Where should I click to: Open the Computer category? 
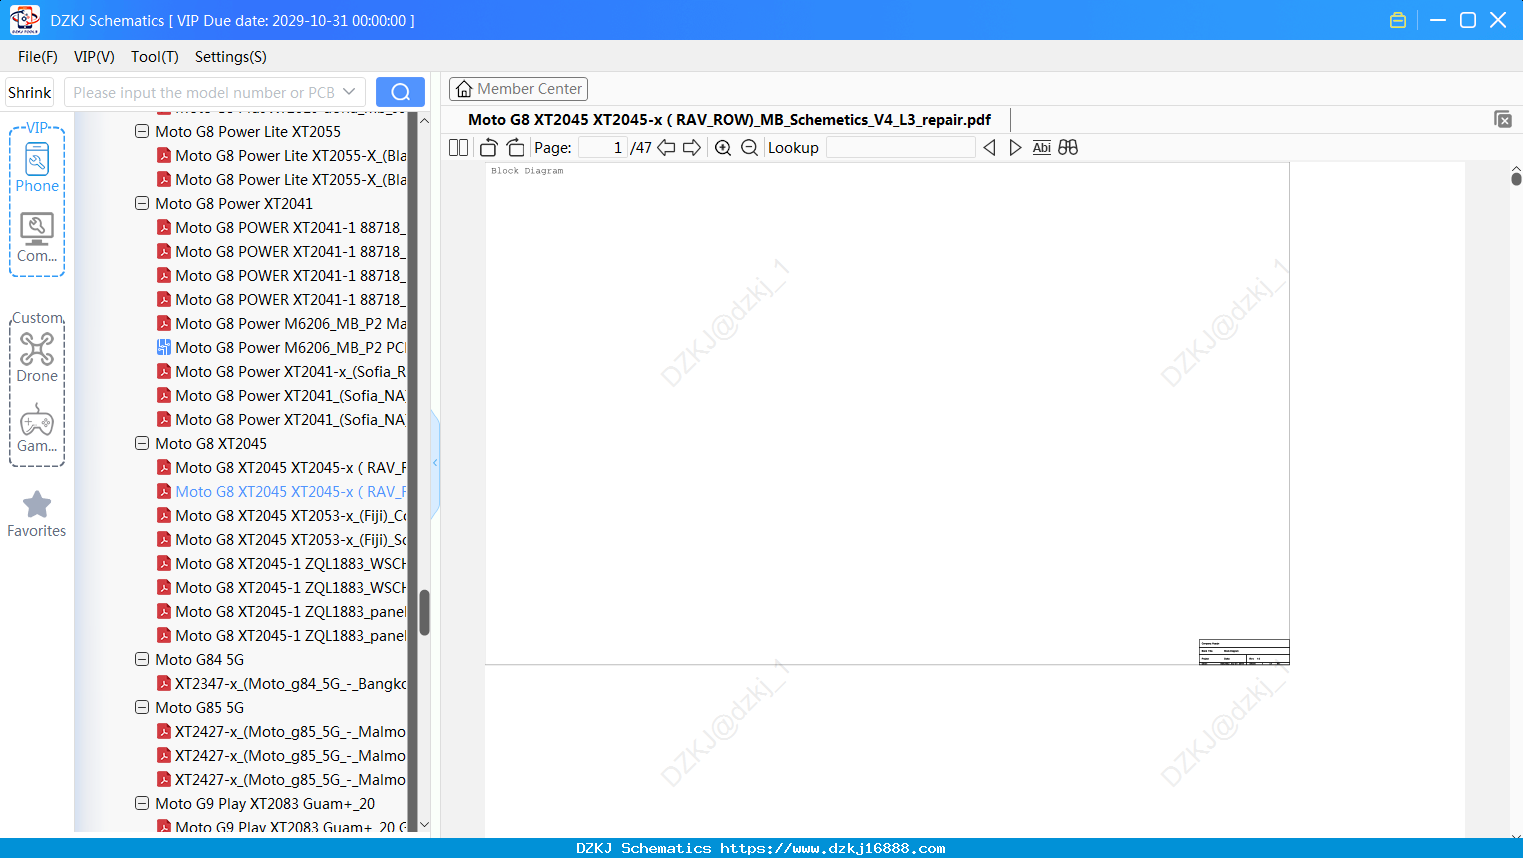(37, 238)
